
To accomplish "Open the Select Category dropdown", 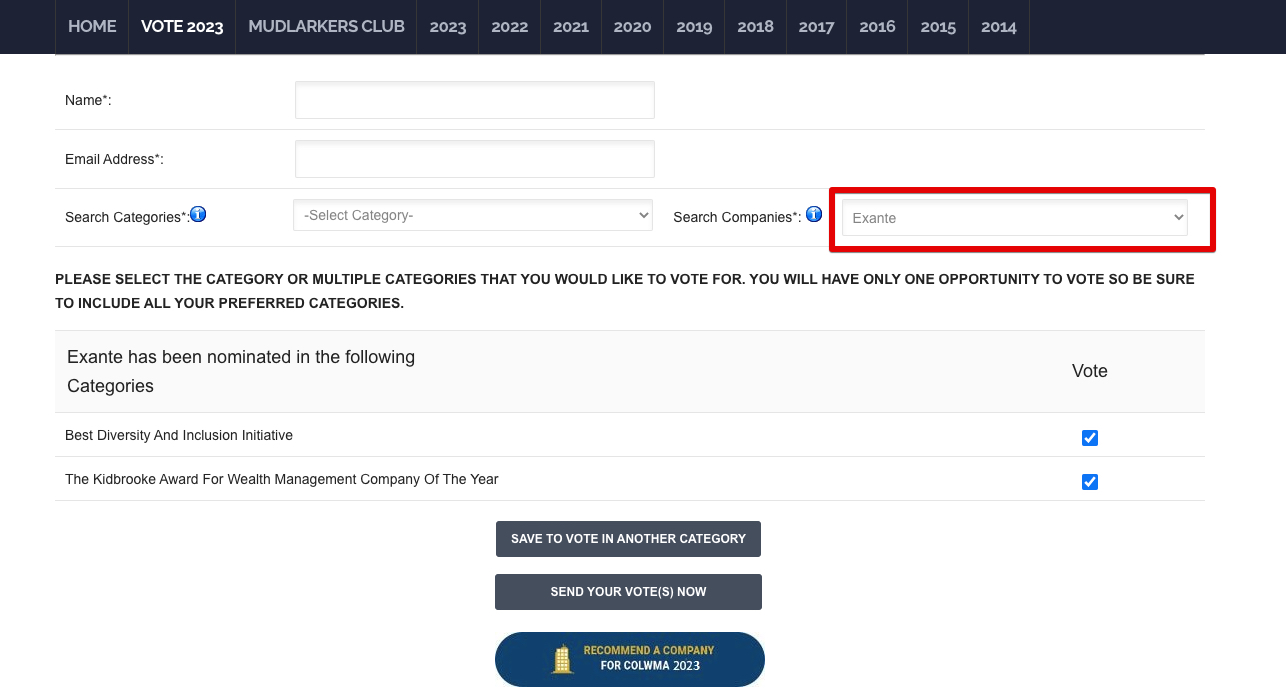I will tap(473, 215).
